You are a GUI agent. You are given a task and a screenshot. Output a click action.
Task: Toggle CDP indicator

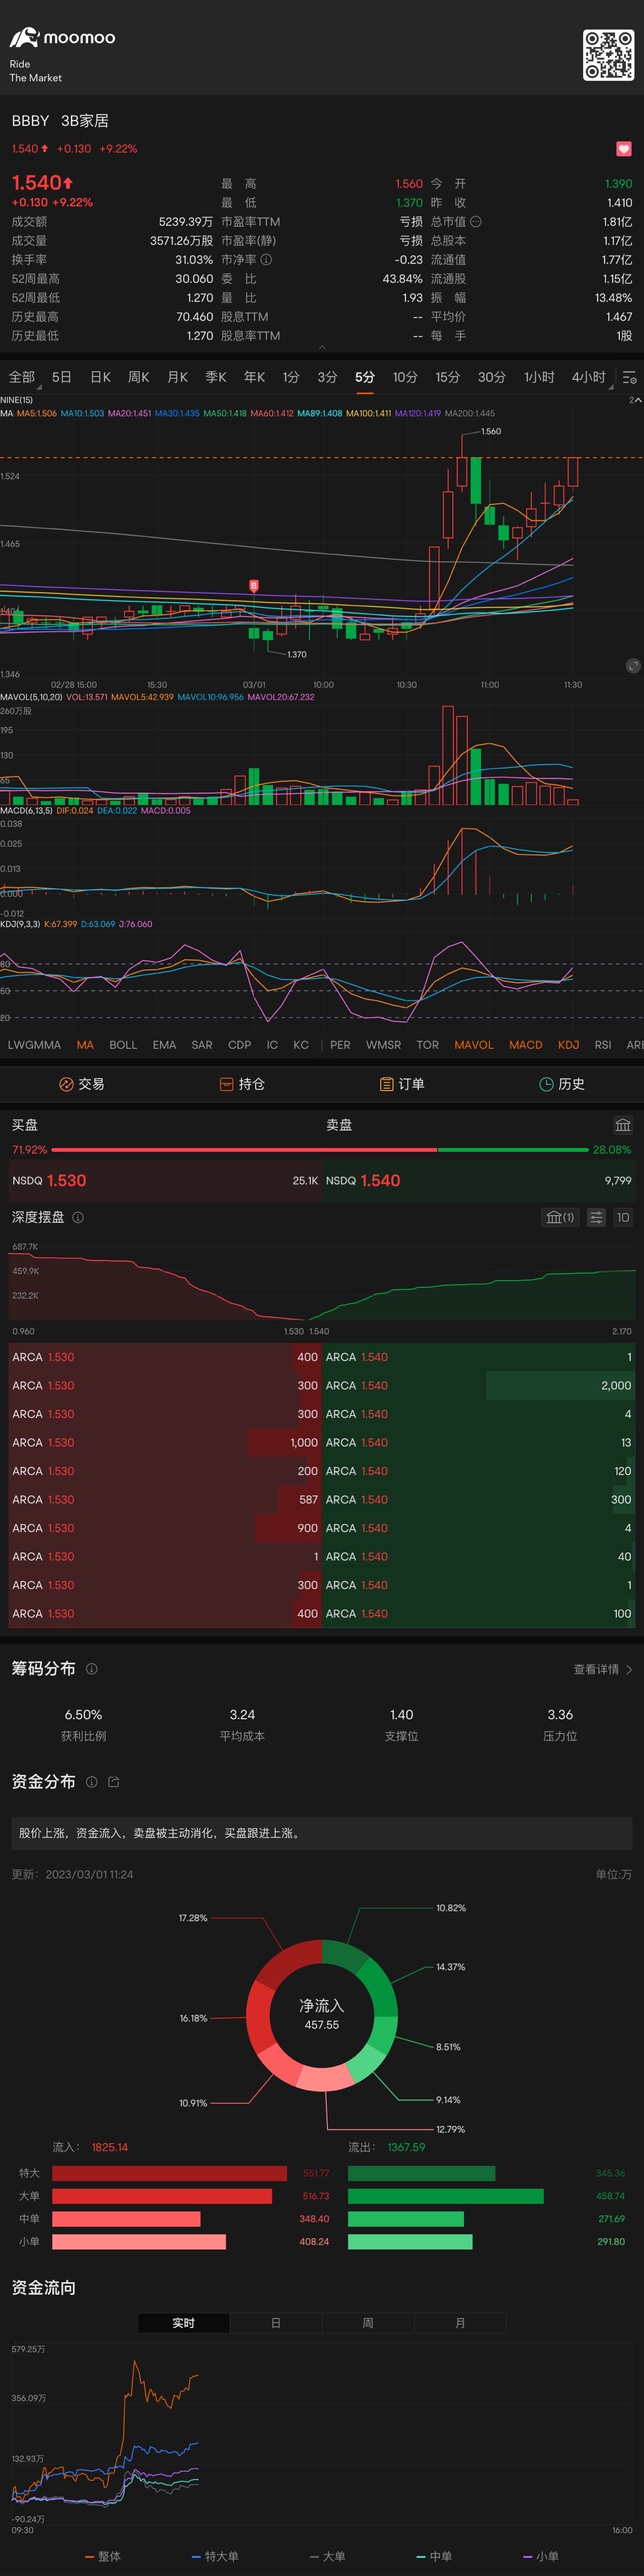pyautogui.click(x=240, y=1045)
